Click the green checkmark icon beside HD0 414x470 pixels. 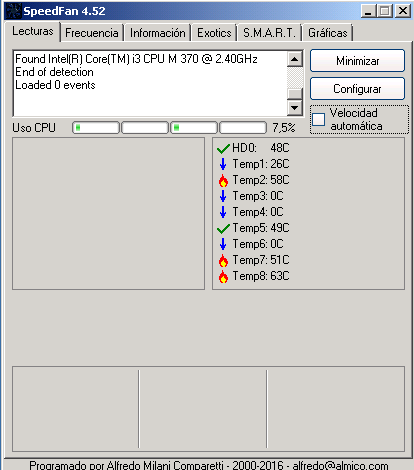pos(223,148)
